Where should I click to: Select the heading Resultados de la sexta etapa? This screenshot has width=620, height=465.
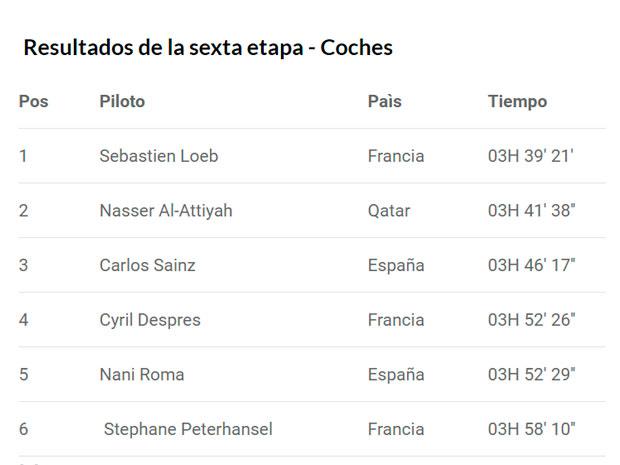click(x=163, y=48)
